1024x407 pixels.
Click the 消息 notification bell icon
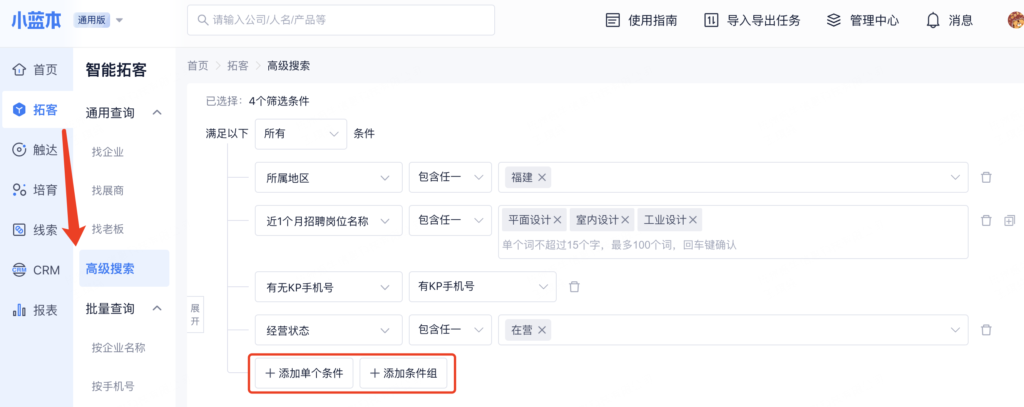click(933, 20)
